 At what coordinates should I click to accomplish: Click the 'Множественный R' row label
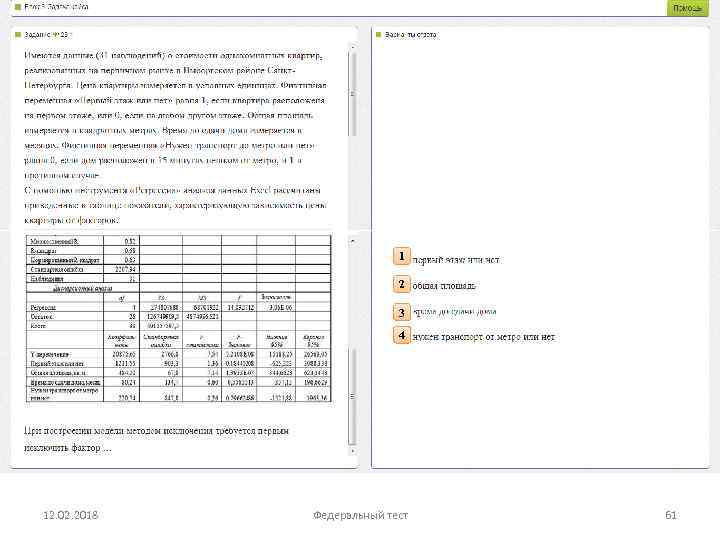click(54, 241)
